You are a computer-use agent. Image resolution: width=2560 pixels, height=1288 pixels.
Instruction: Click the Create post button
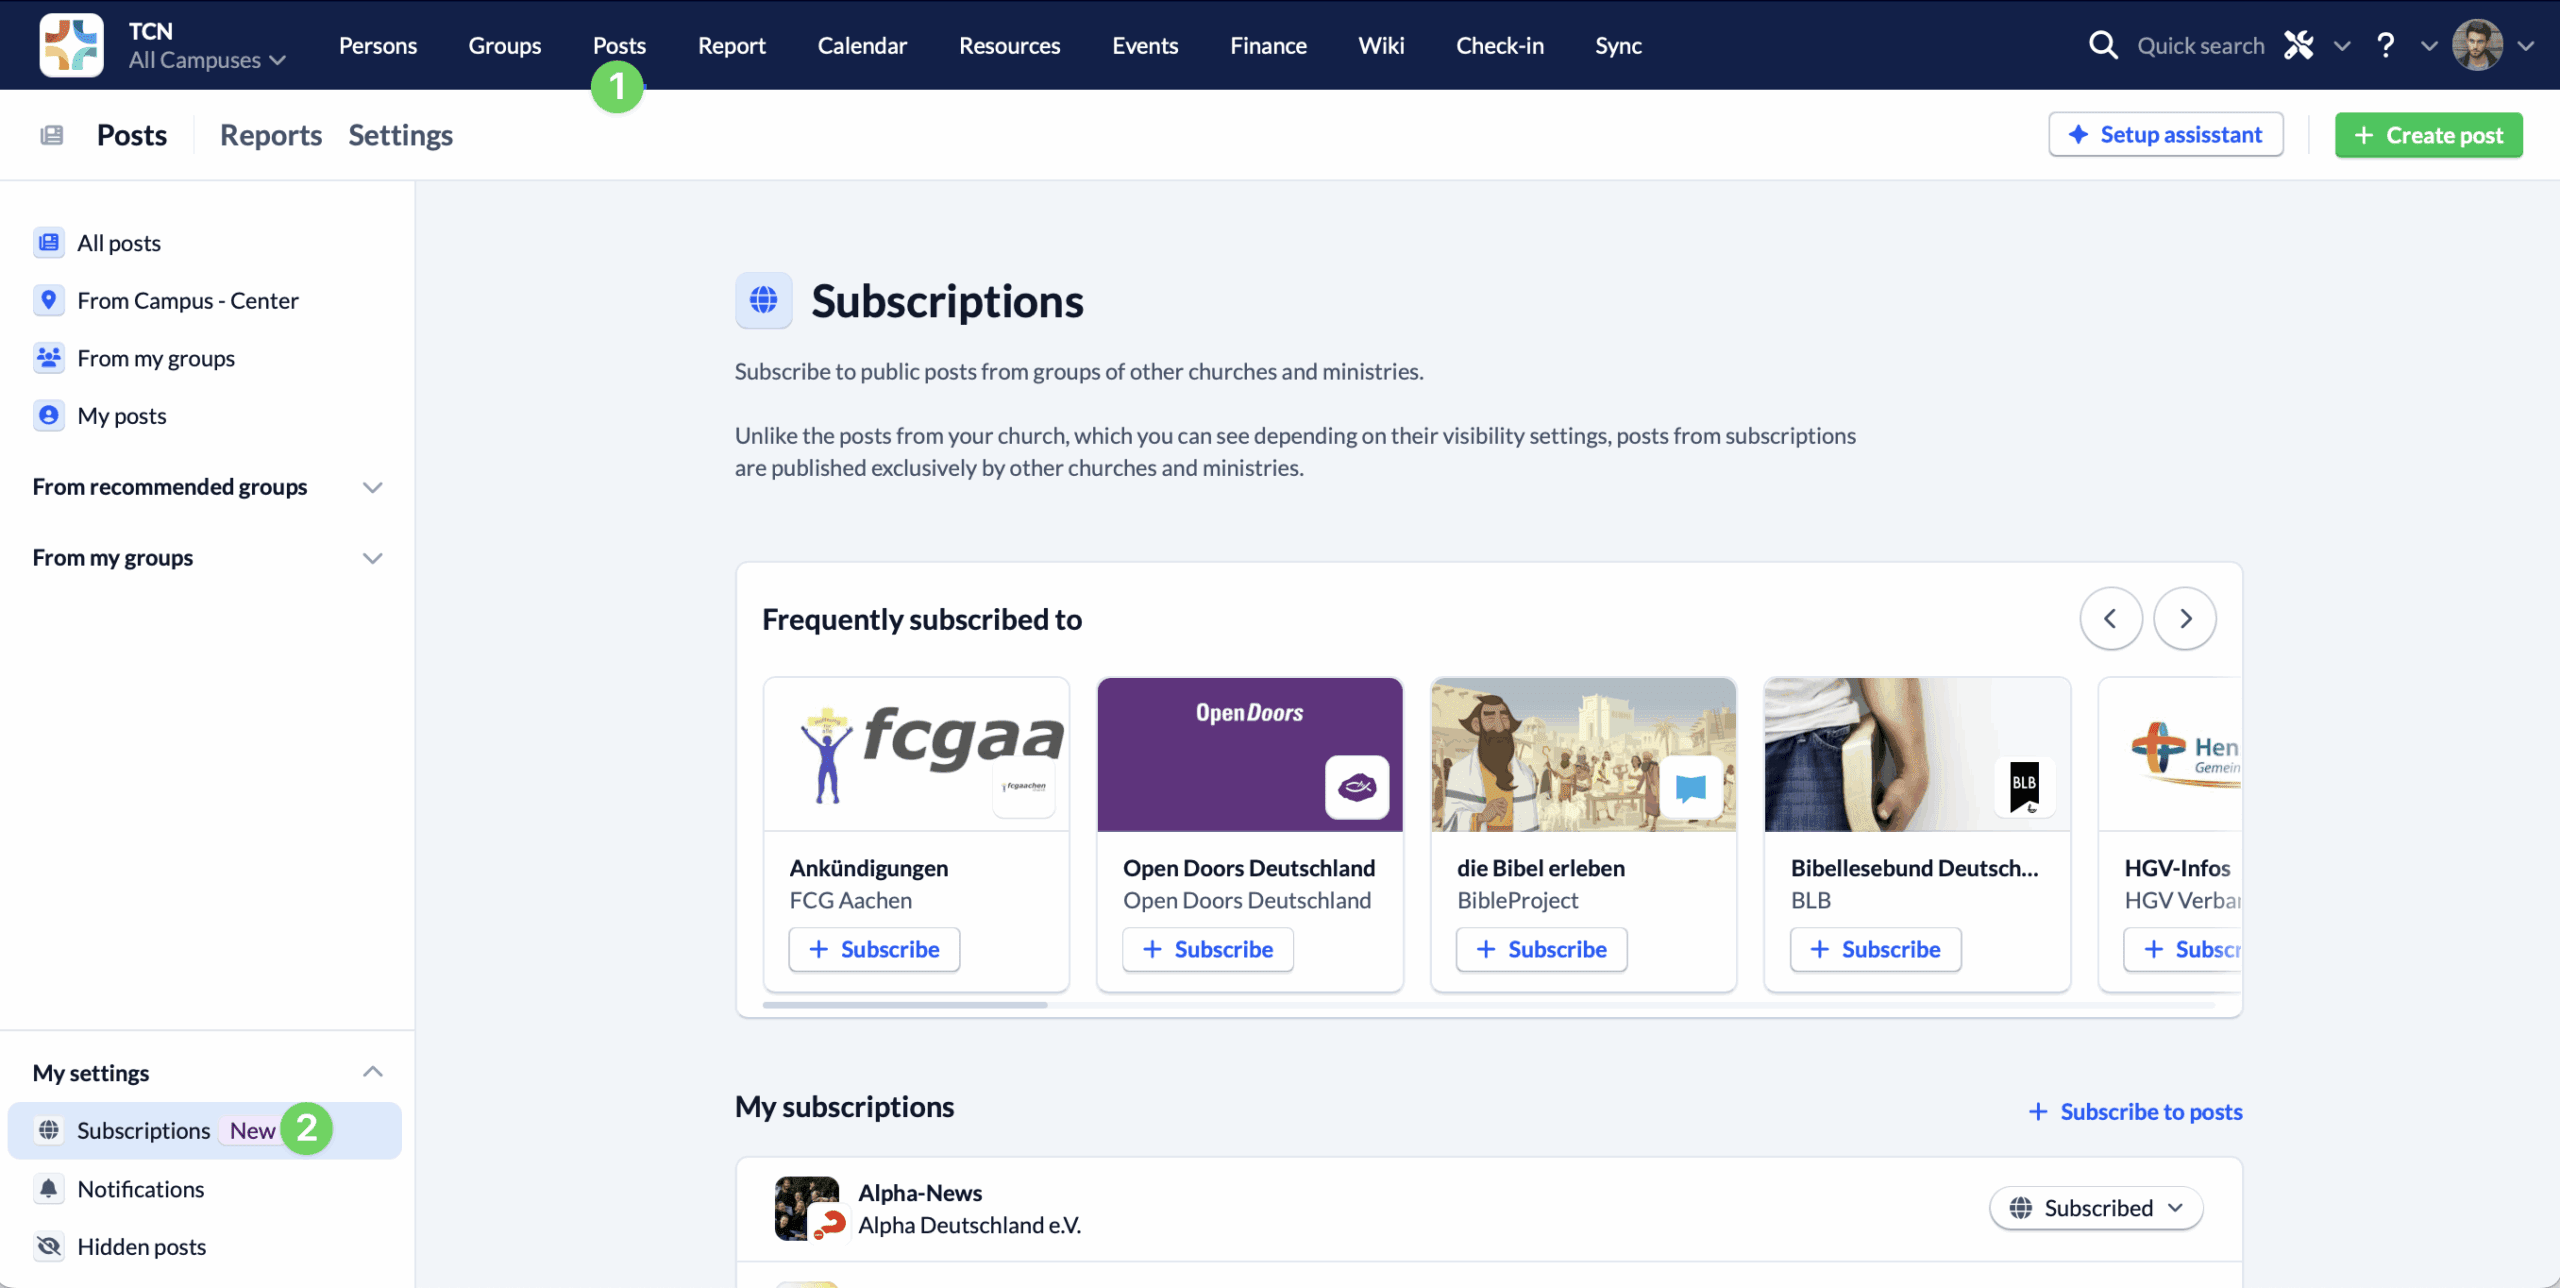click(x=2428, y=135)
